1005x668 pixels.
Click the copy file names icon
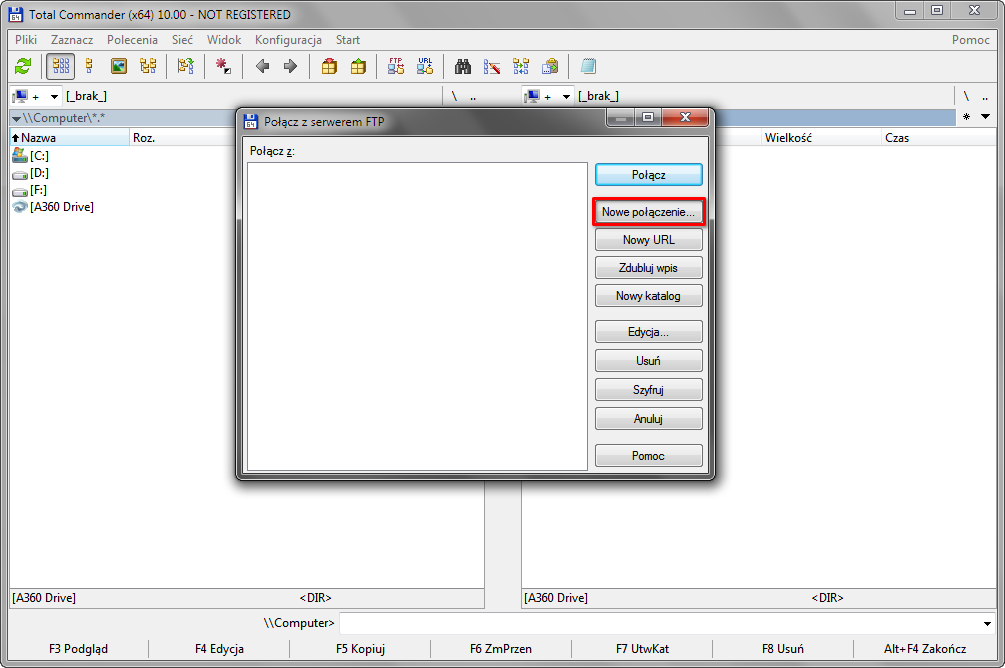[x=550, y=66]
